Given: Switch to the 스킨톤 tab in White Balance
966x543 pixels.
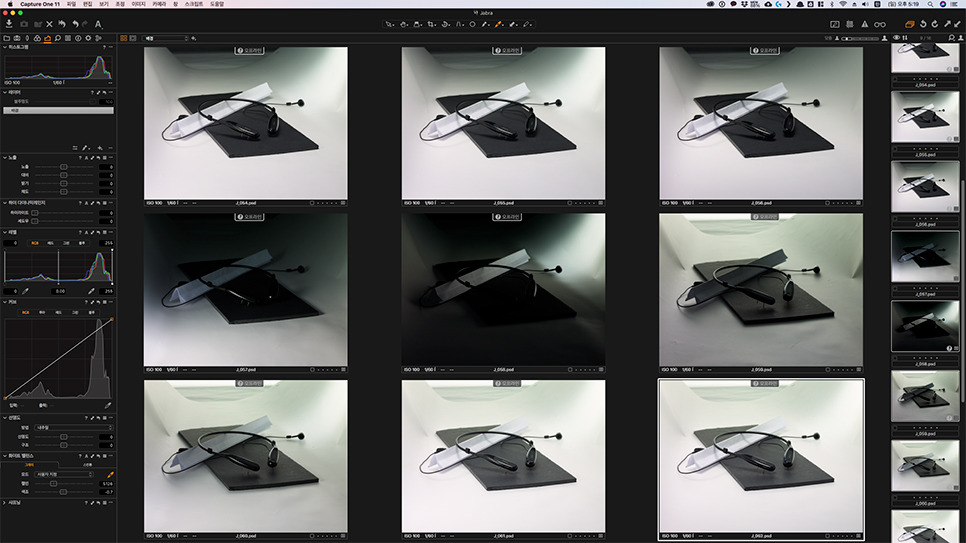Looking at the screenshot, I should click(x=87, y=465).
